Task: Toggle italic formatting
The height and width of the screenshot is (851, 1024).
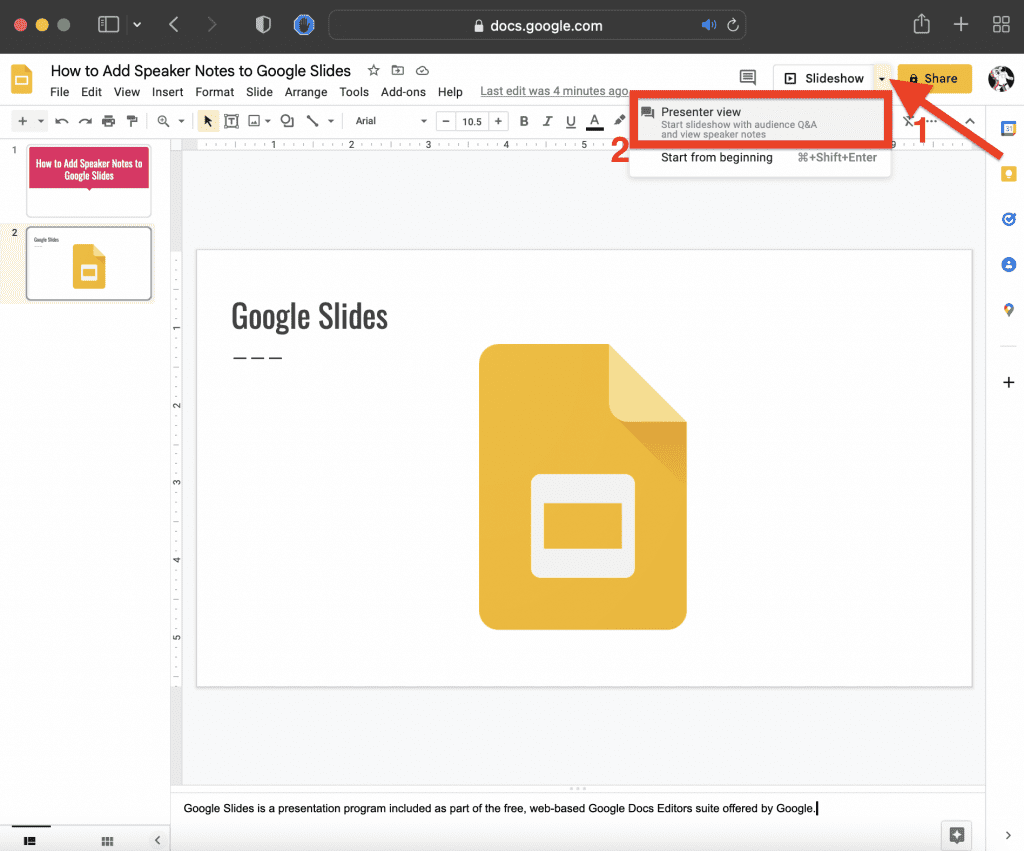Action: [x=547, y=121]
